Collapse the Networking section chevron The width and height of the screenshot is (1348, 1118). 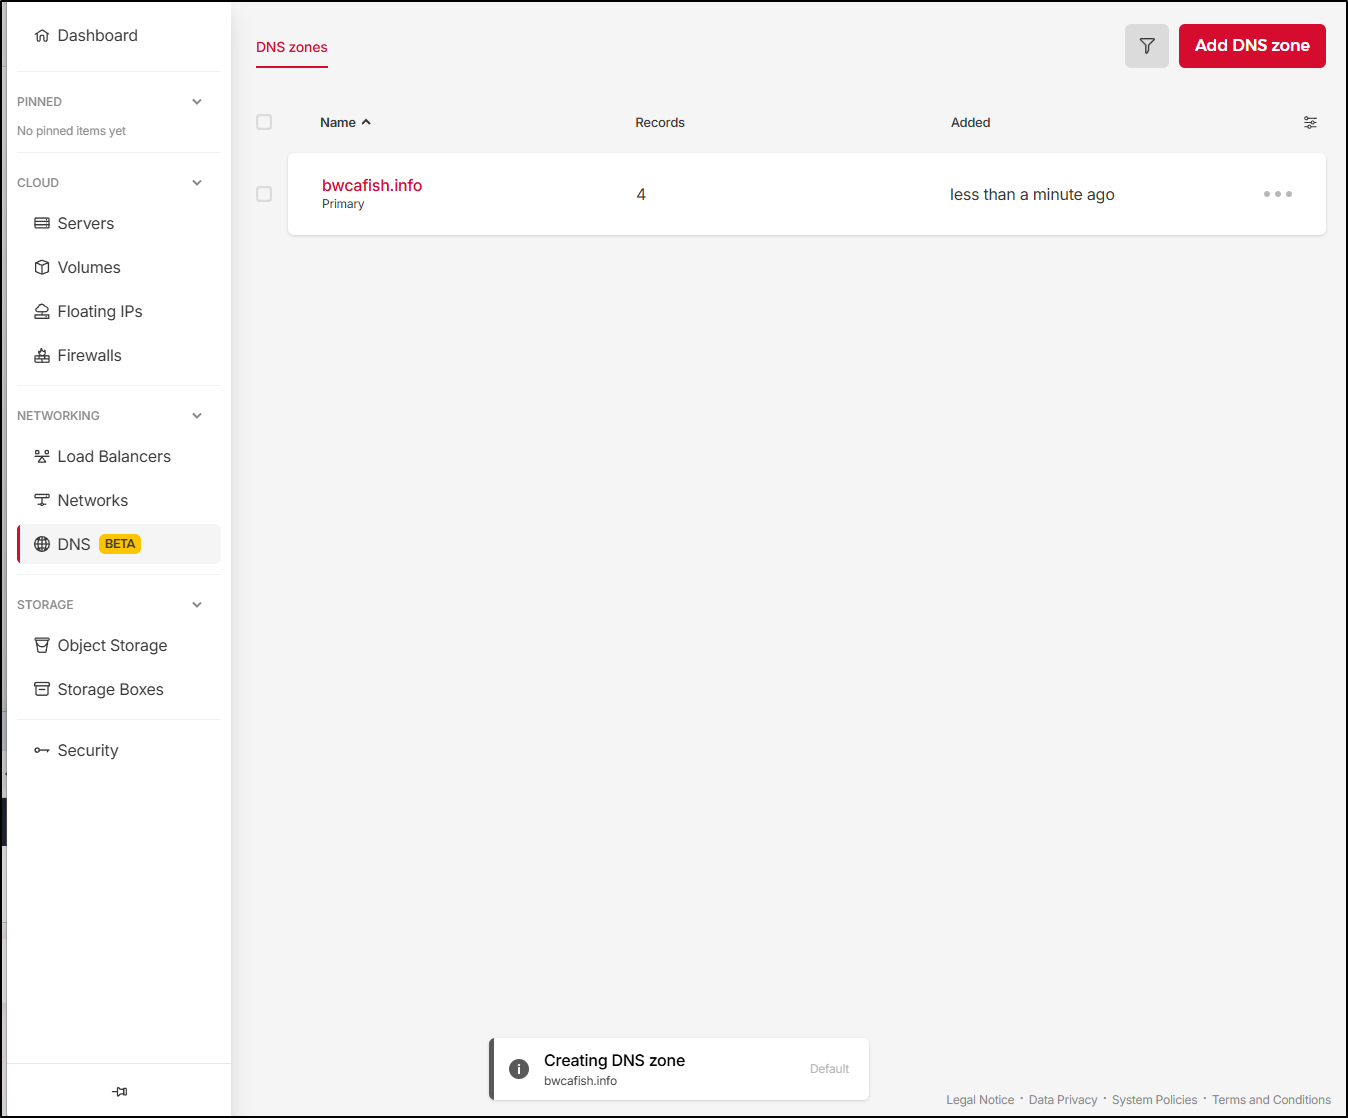(197, 416)
